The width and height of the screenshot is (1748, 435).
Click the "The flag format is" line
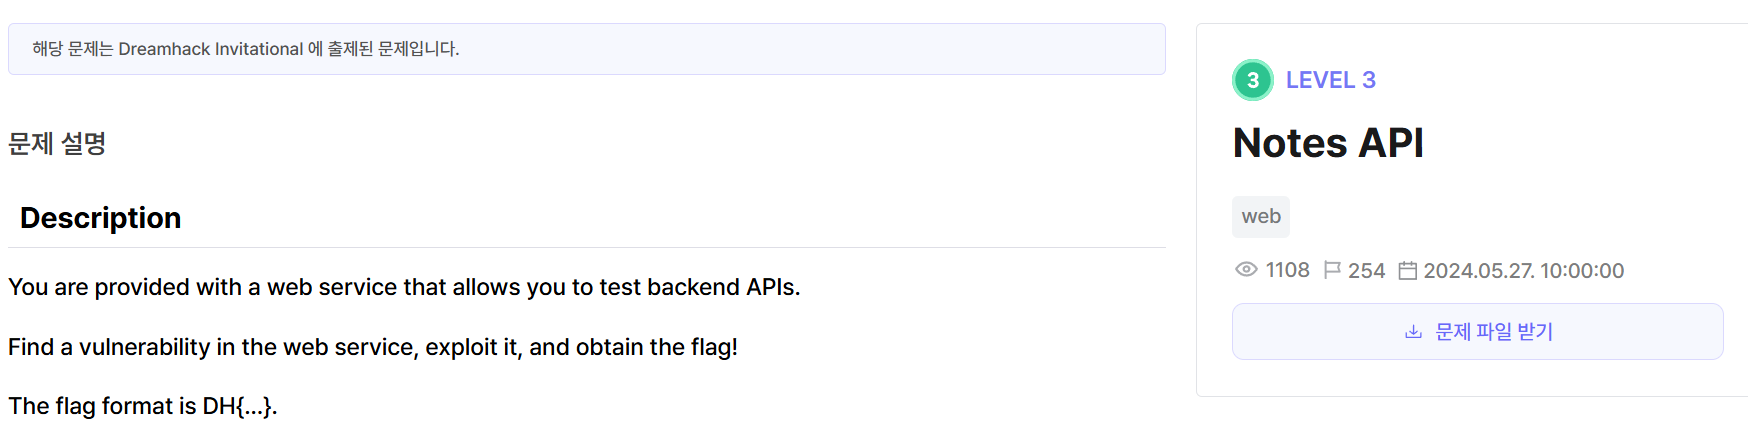point(142,406)
